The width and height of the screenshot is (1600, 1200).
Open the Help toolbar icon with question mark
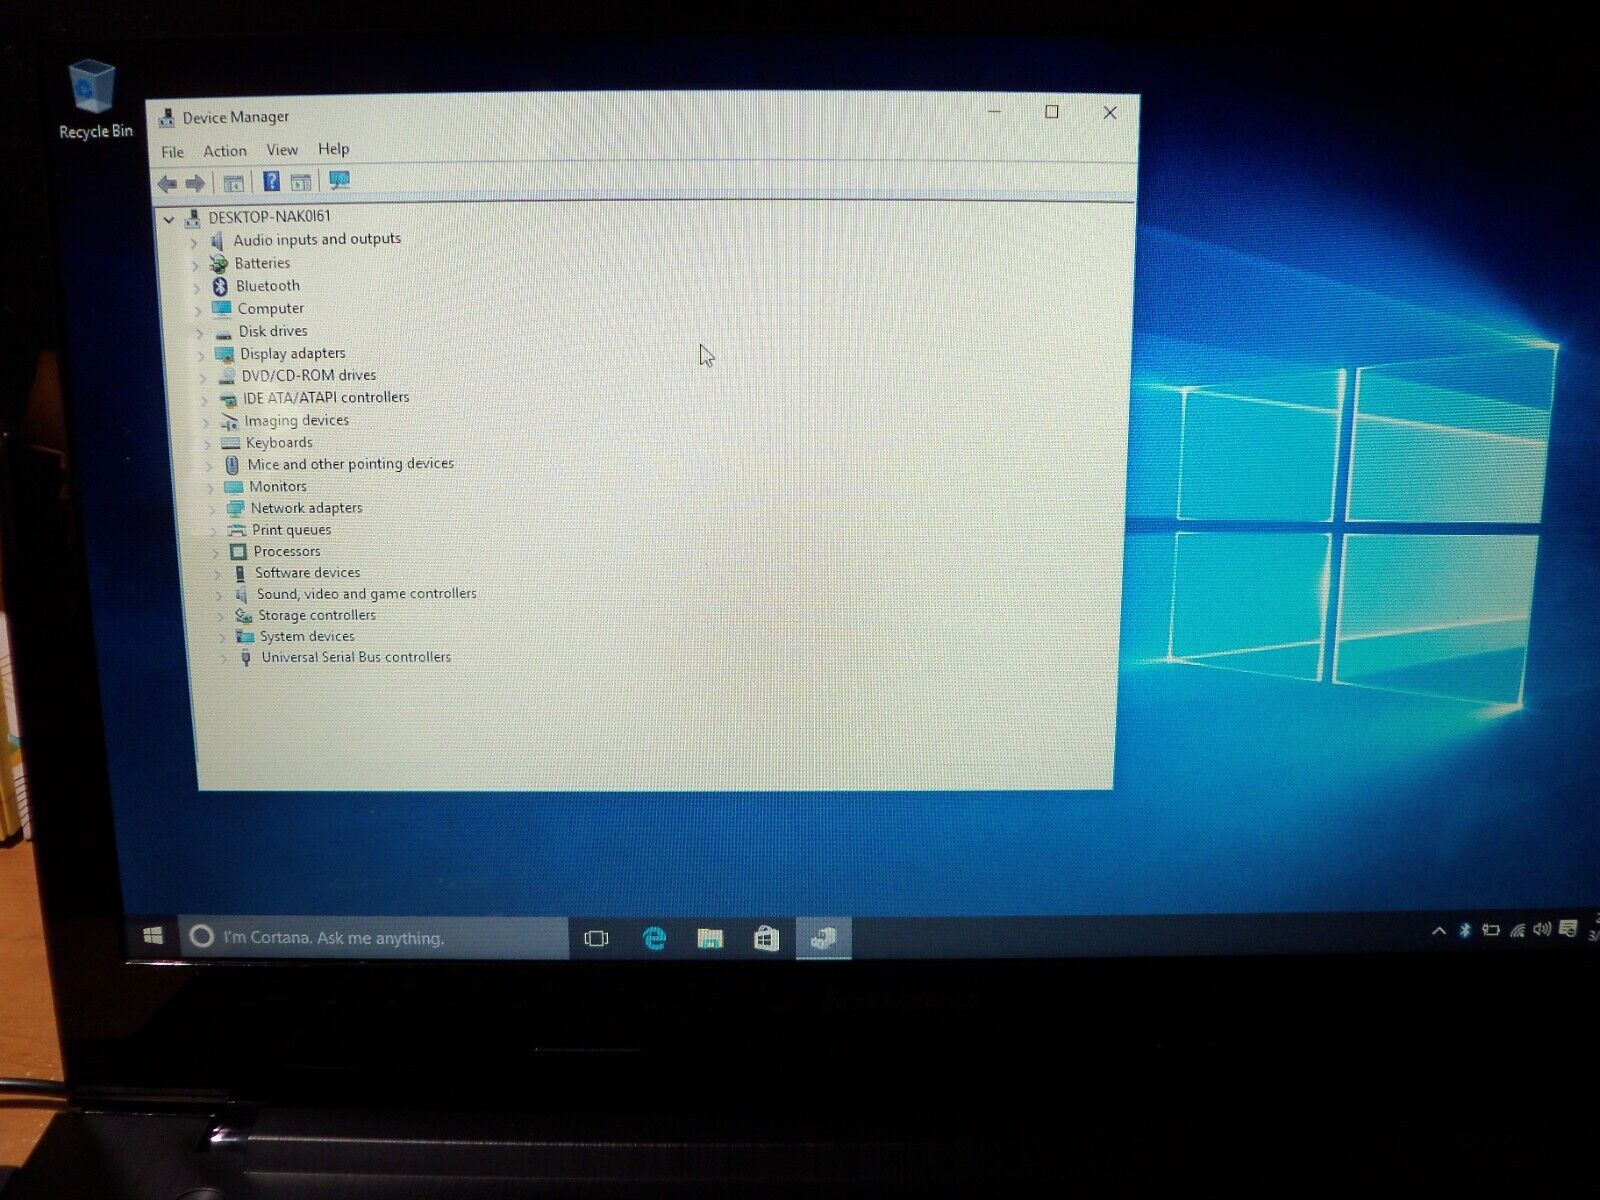271,181
